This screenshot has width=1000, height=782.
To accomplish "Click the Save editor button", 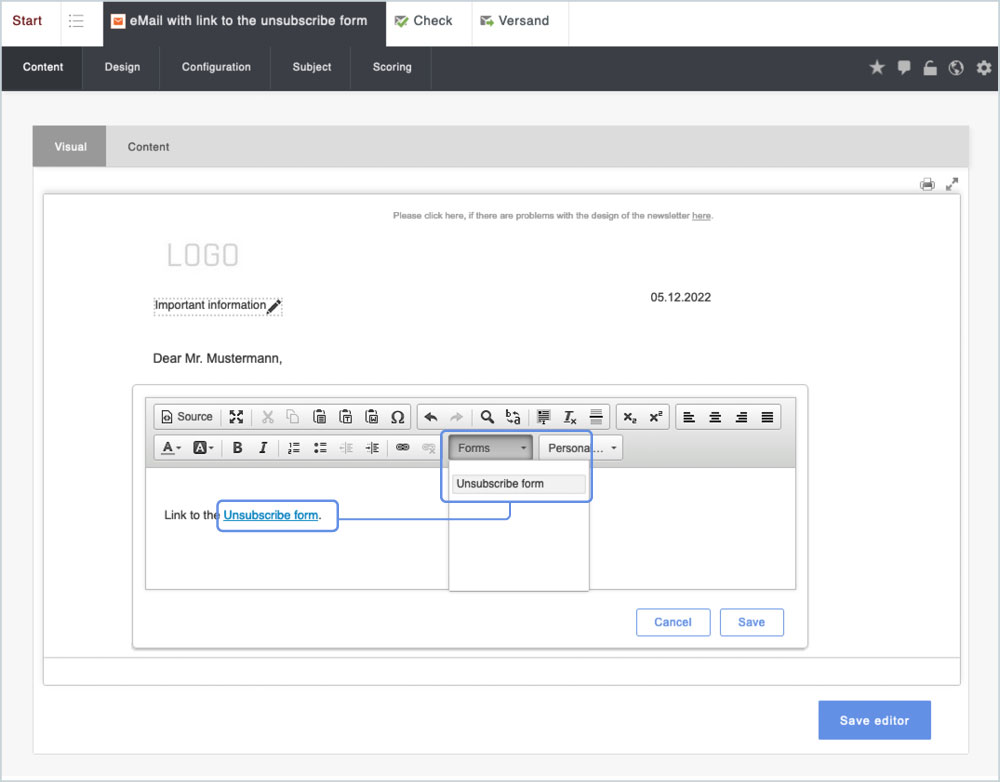I will pos(874,720).
